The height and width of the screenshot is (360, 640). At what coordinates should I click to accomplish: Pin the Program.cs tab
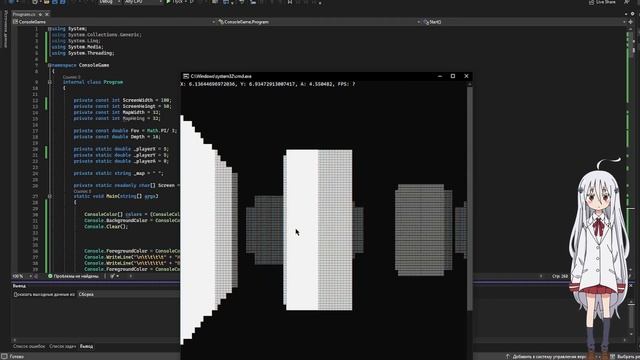click(x=40, y=14)
